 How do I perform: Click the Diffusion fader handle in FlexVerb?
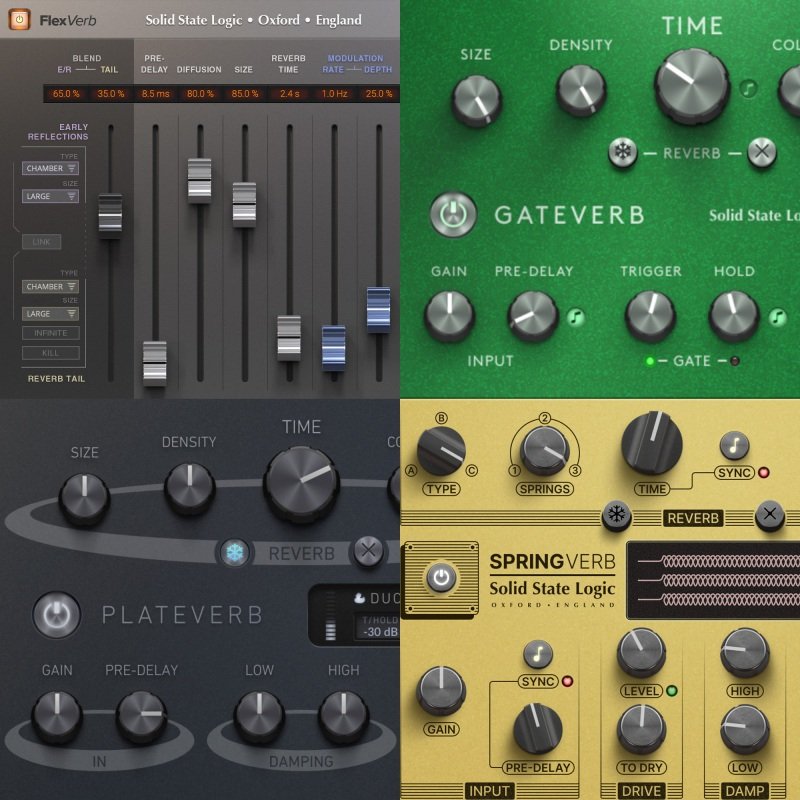tap(199, 180)
